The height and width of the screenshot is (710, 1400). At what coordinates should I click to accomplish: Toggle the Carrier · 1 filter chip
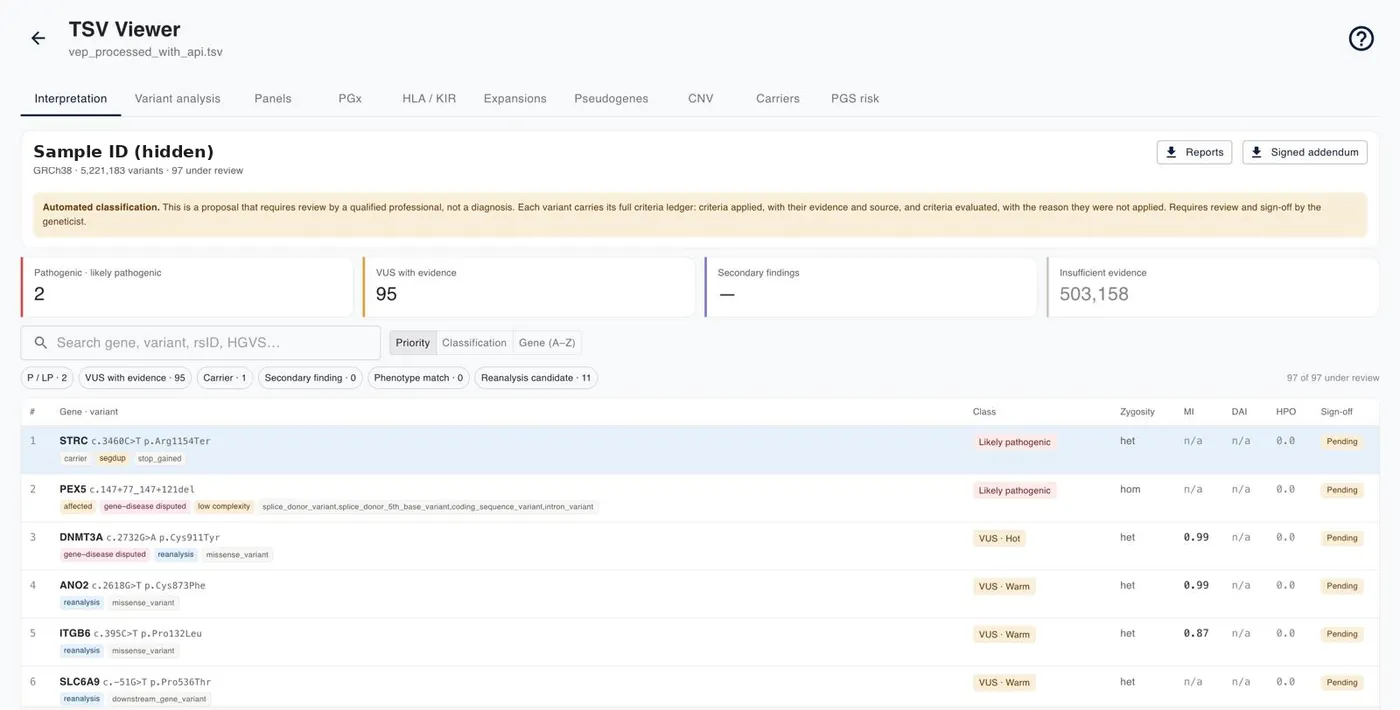[x=224, y=378]
